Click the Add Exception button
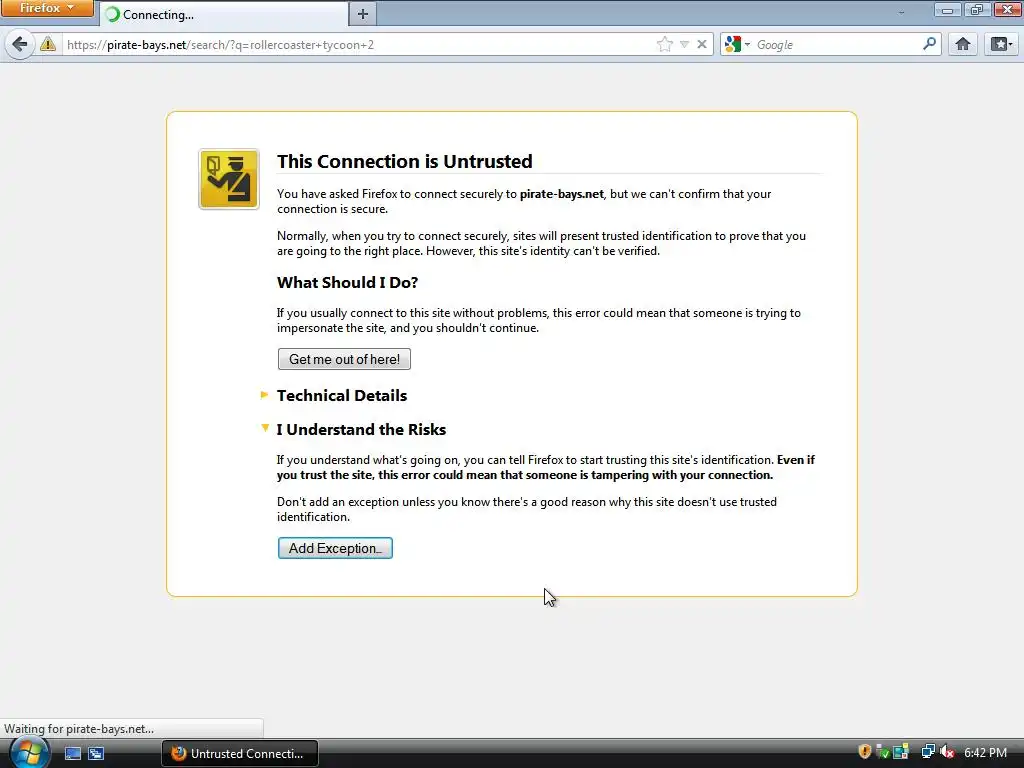This screenshot has width=1024, height=768. [335, 548]
